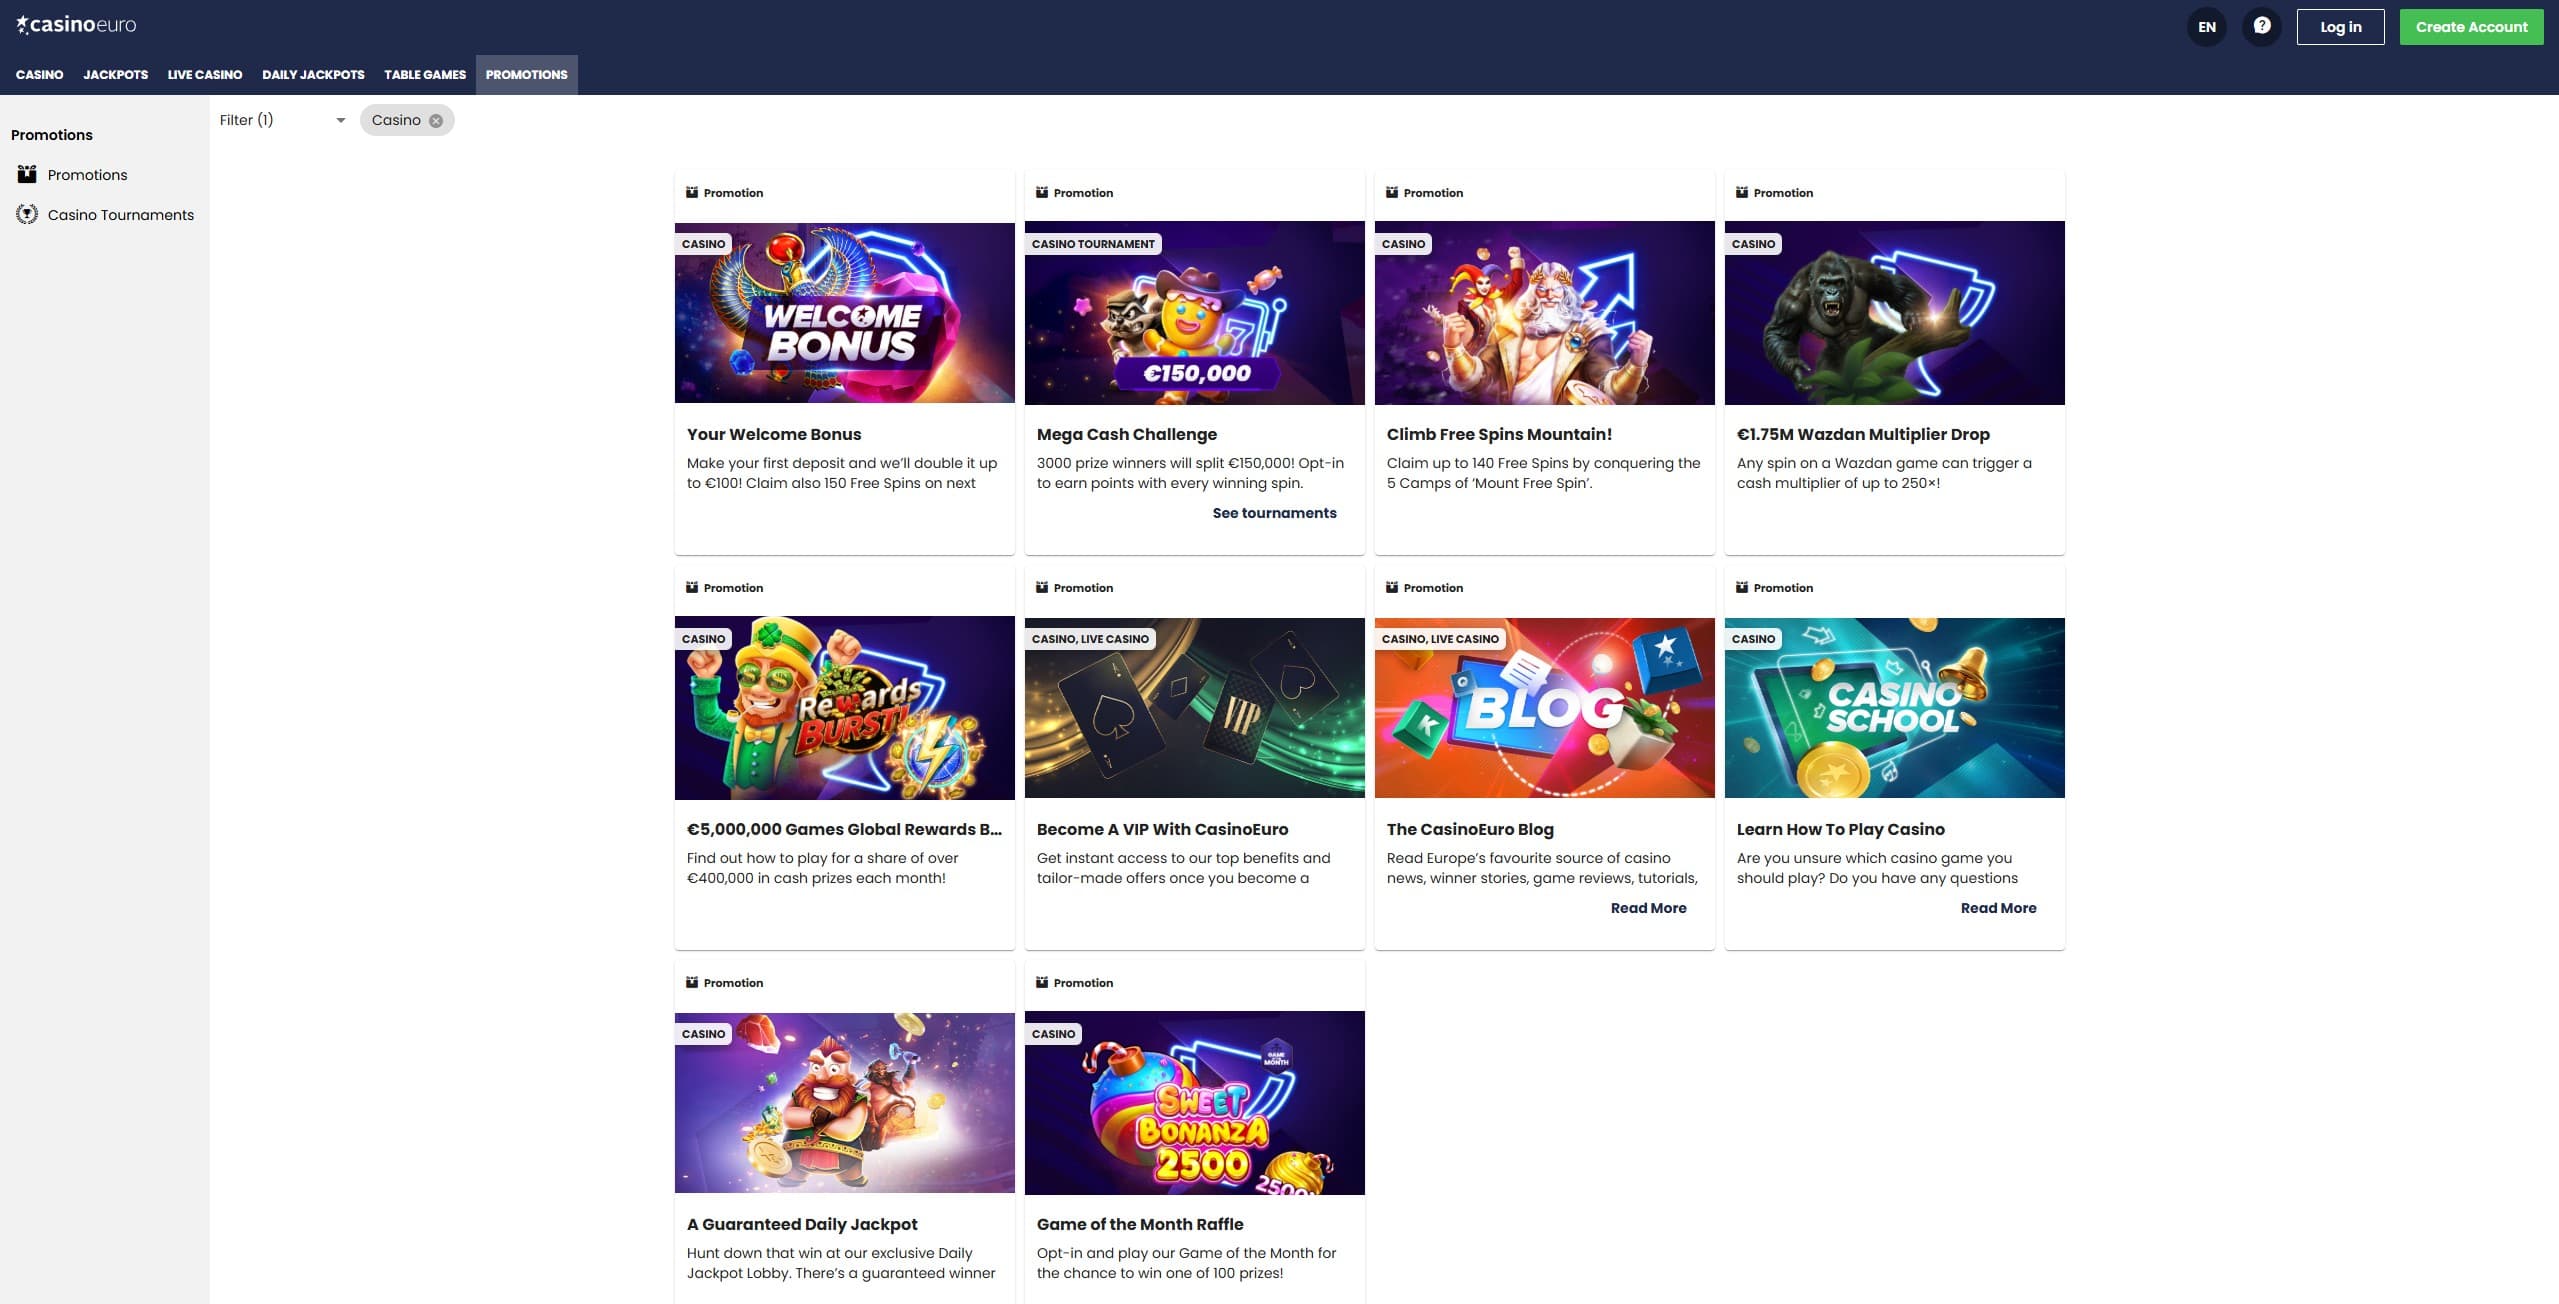Viewport: 2559px width, 1304px height.
Task: Open the Wazdan gorilla banner image
Action: (x=1894, y=313)
